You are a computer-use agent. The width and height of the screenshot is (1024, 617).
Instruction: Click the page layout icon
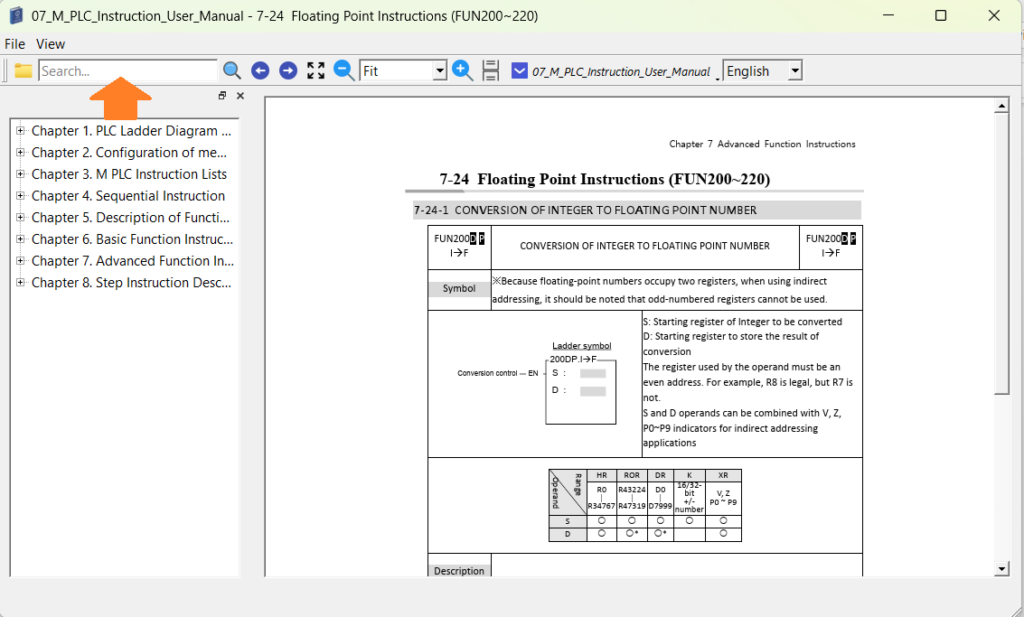(490, 71)
